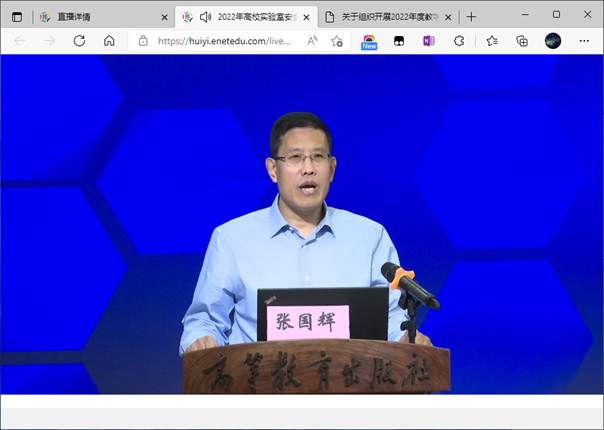View site security lock information
Viewport: 604px width, 430px height.
coord(144,41)
